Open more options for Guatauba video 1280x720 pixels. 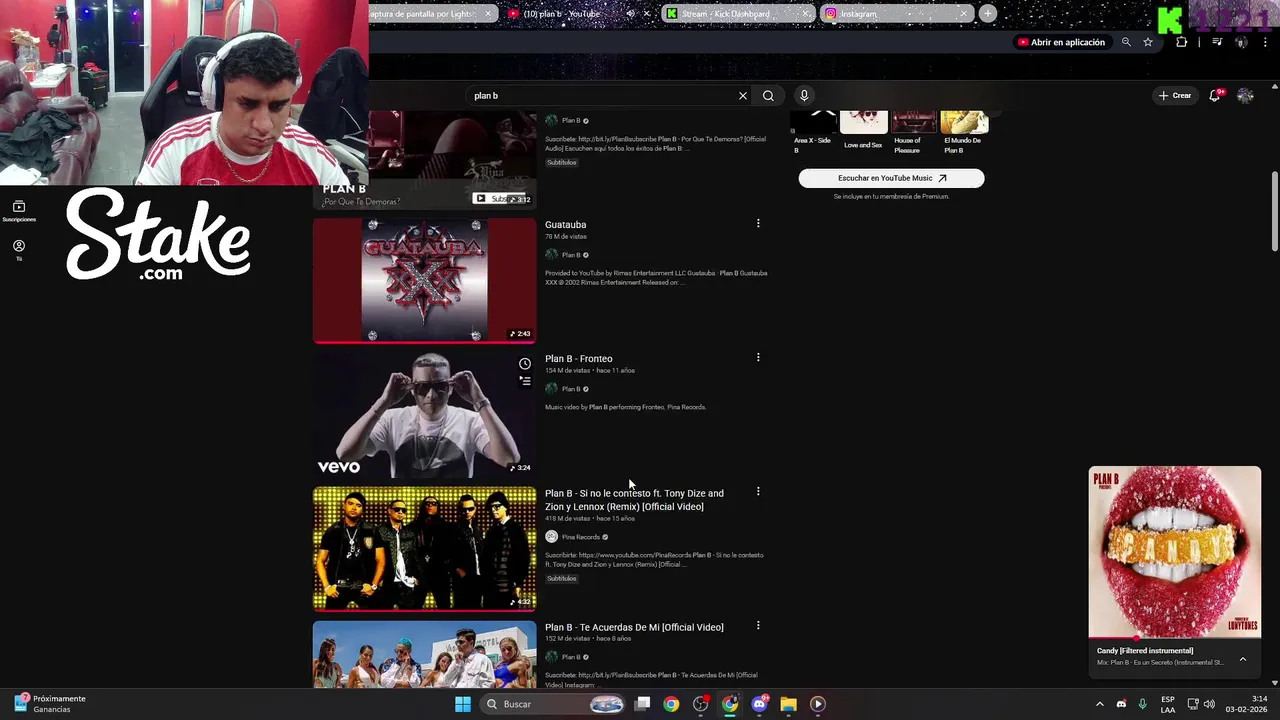point(758,224)
